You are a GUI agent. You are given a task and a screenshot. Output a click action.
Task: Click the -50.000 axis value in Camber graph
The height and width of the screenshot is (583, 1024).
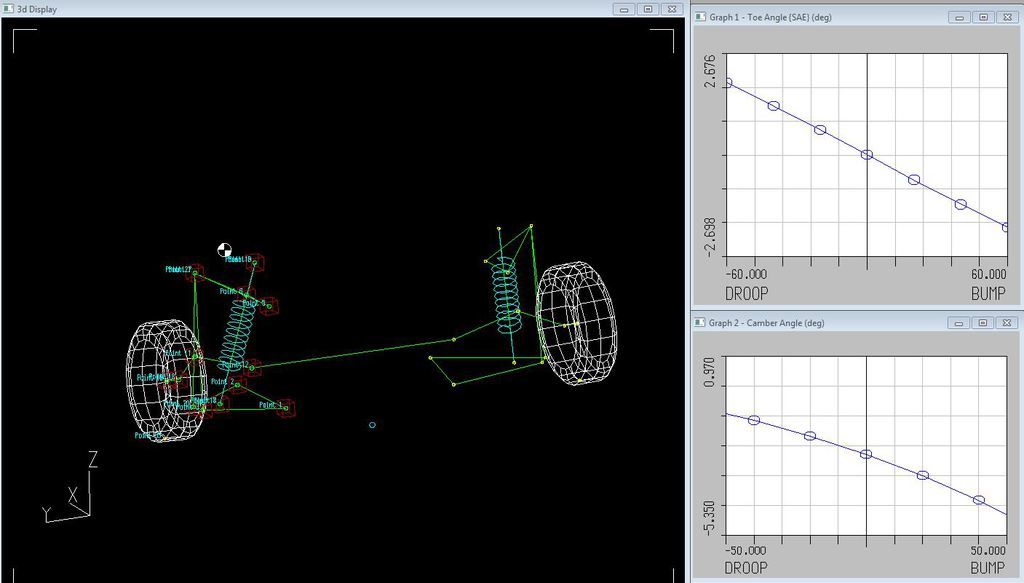(746, 550)
